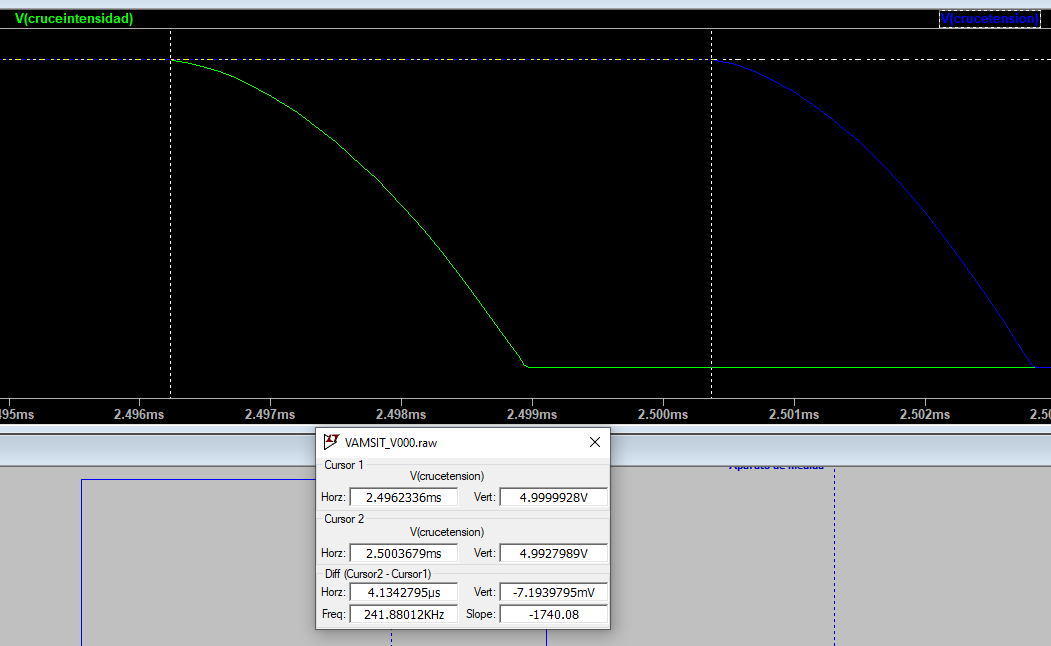Select the V(crucetension) trace label
The height and width of the screenshot is (646, 1051).
pos(989,19)
